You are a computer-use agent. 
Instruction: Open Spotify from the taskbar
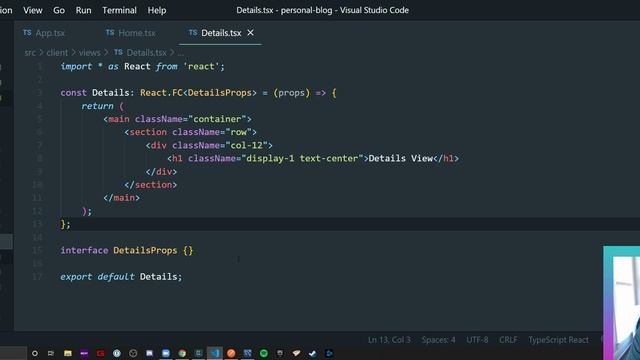[x=264, y=353]
